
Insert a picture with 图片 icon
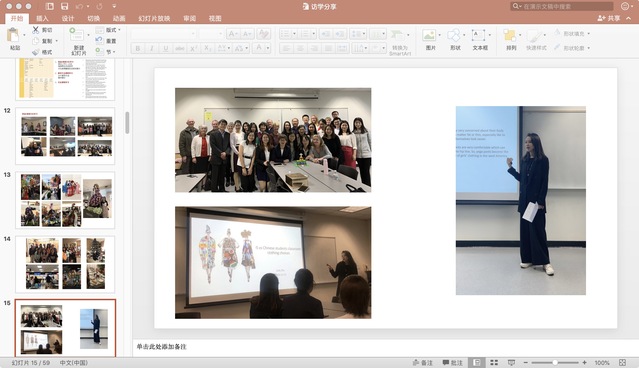[429, 35]
